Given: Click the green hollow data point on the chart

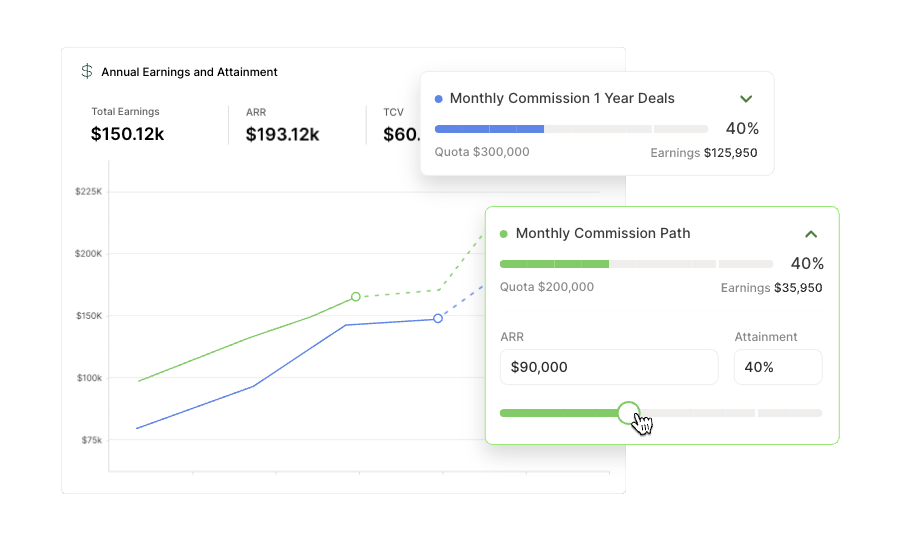Looking at the screenshot, I should (x=356, y=297).
